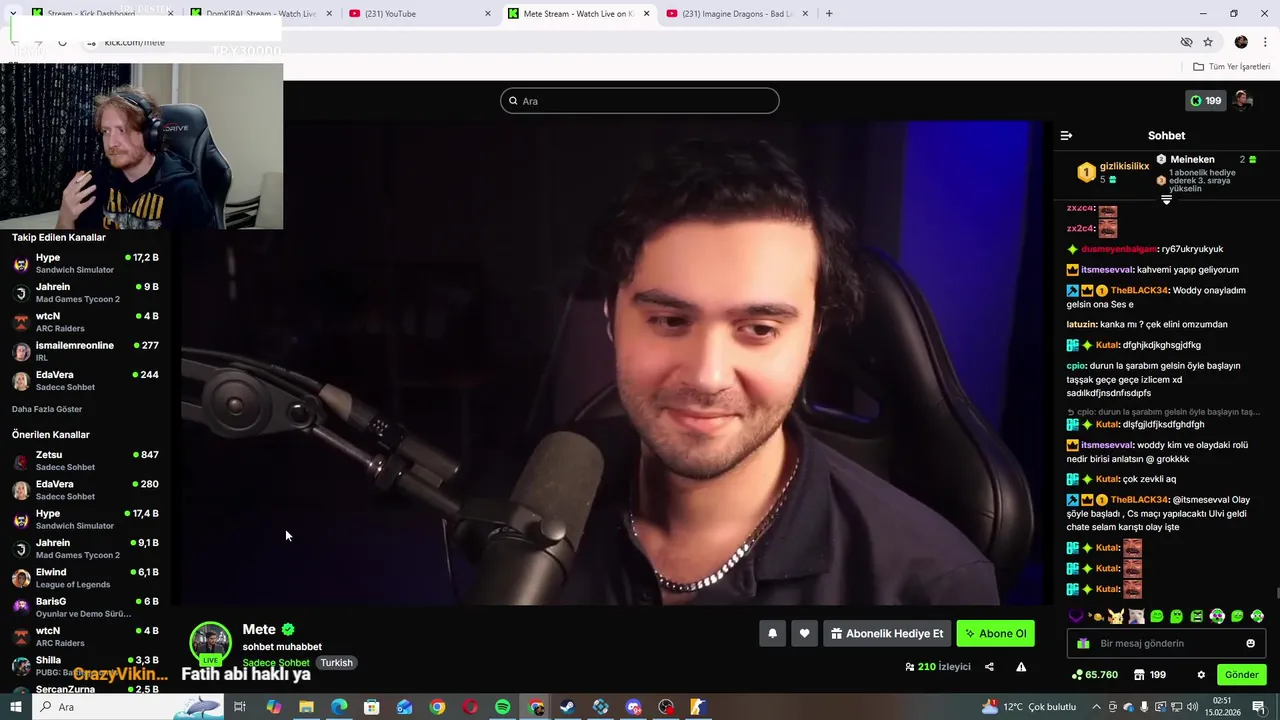1280x720 pixels.
Task: Show hidden system tray icons chevron
Action: 1096,707
